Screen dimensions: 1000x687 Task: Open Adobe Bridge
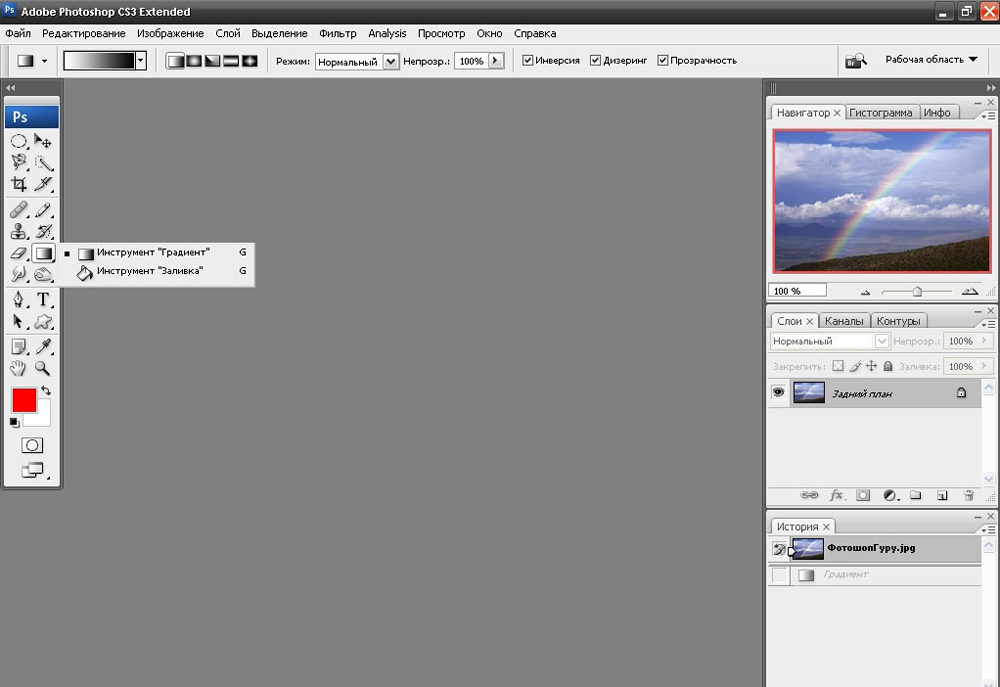856,61
